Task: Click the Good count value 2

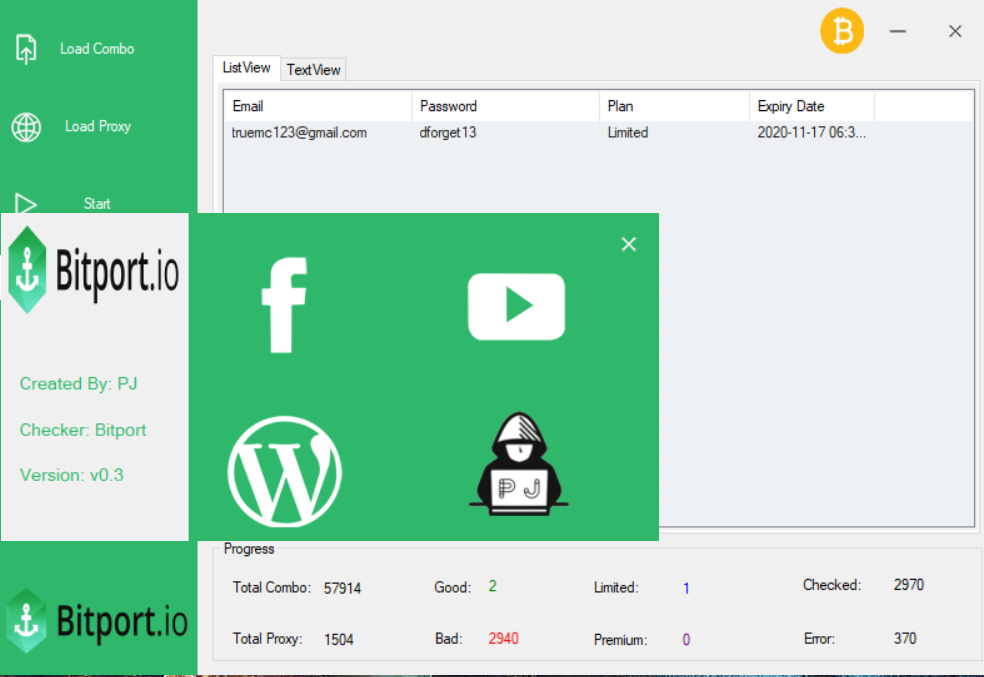Action: point(493,586)
